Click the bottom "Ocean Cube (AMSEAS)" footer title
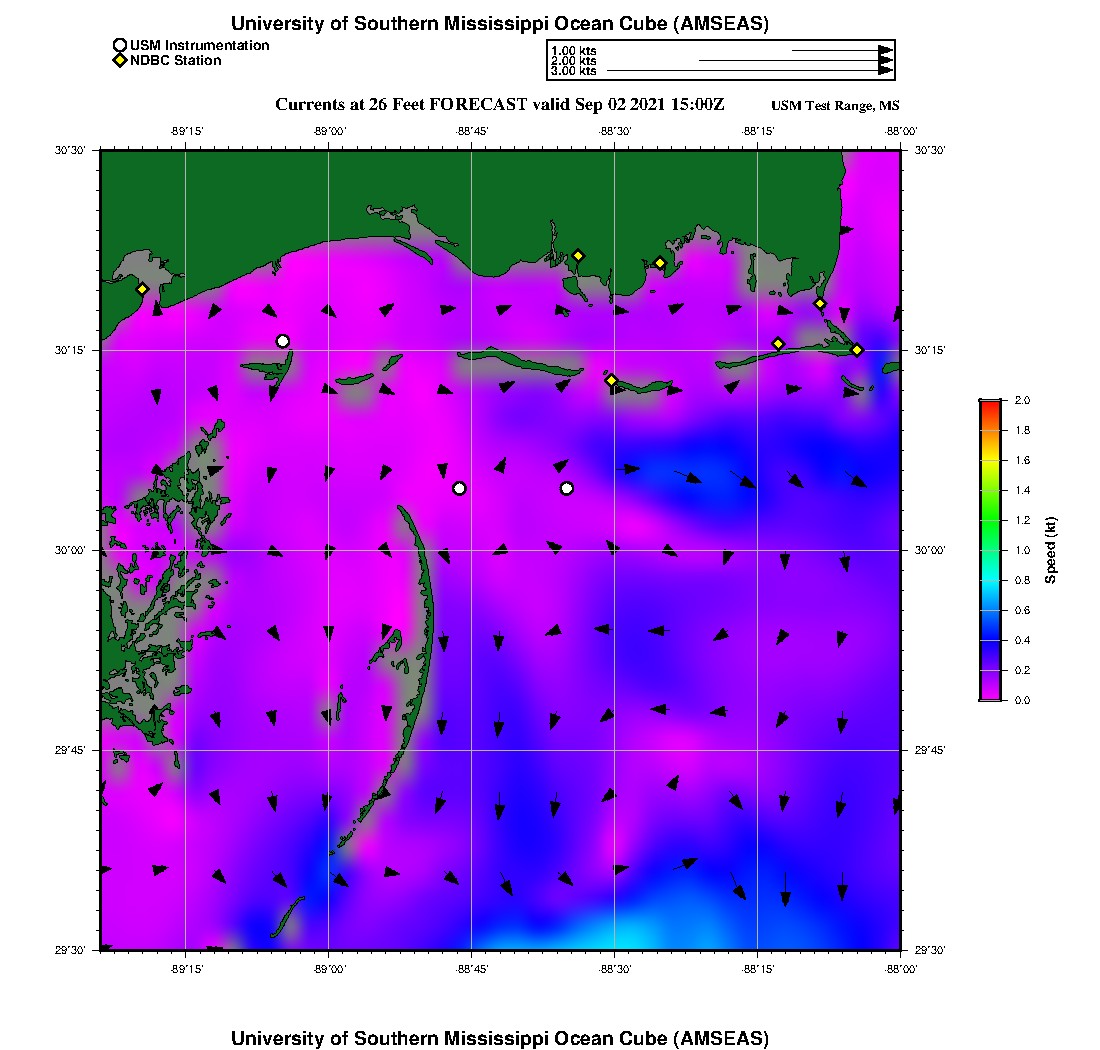This screenshot has height=1050, width=1100. pos(500,1038)
